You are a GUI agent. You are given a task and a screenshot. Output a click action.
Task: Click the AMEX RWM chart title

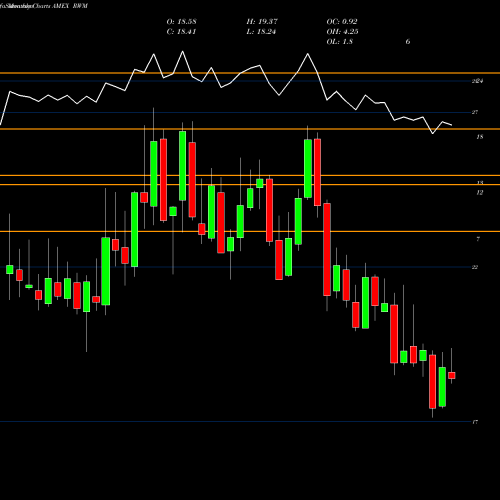(x=70, y=6)
